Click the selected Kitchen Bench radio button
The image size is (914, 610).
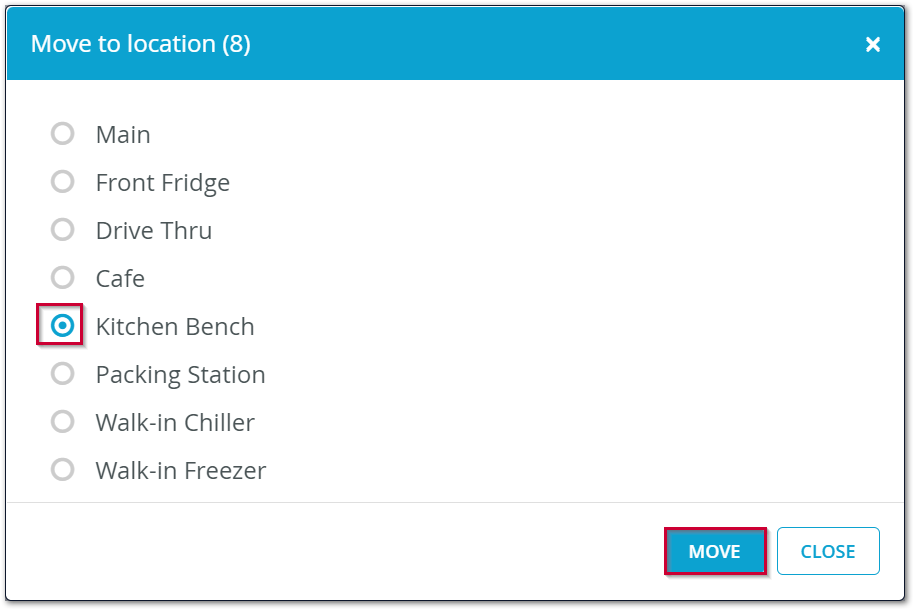click(63, 326)
